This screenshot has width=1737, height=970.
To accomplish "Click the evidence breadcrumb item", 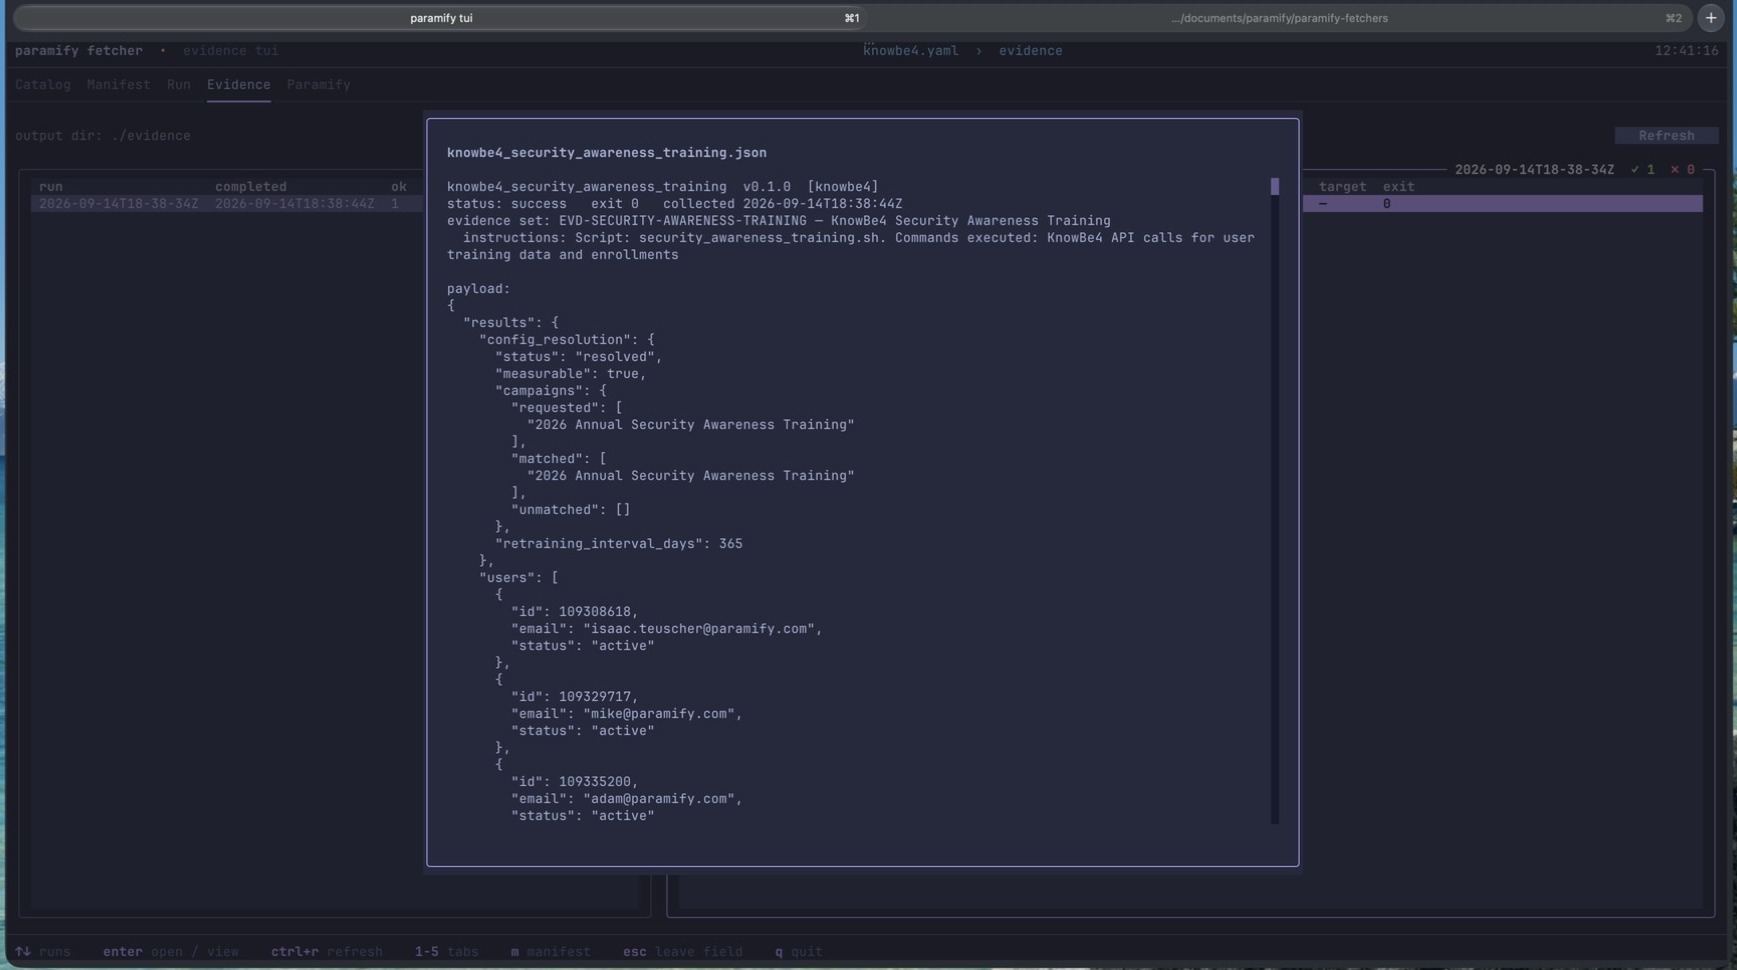I will click(x=1031, y=51).
